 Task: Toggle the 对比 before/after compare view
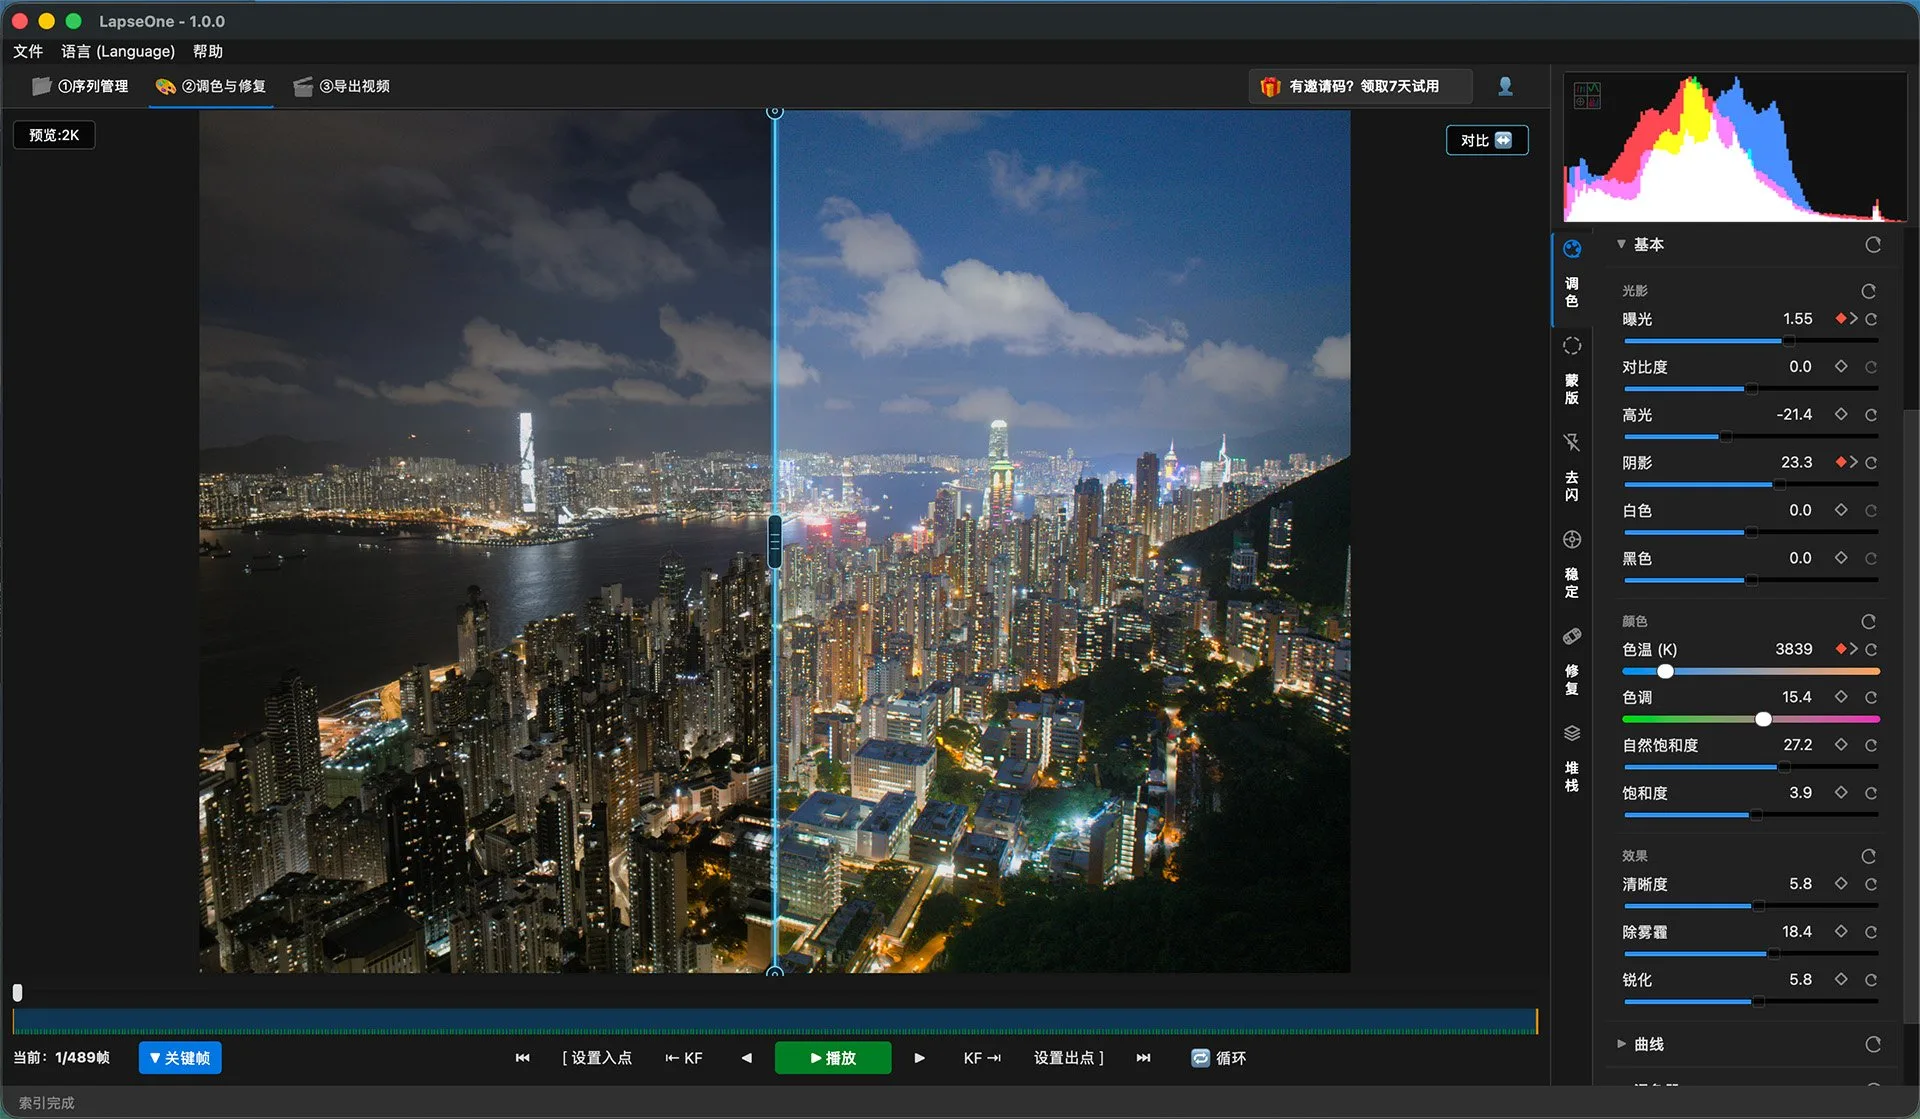point(1487,140)
